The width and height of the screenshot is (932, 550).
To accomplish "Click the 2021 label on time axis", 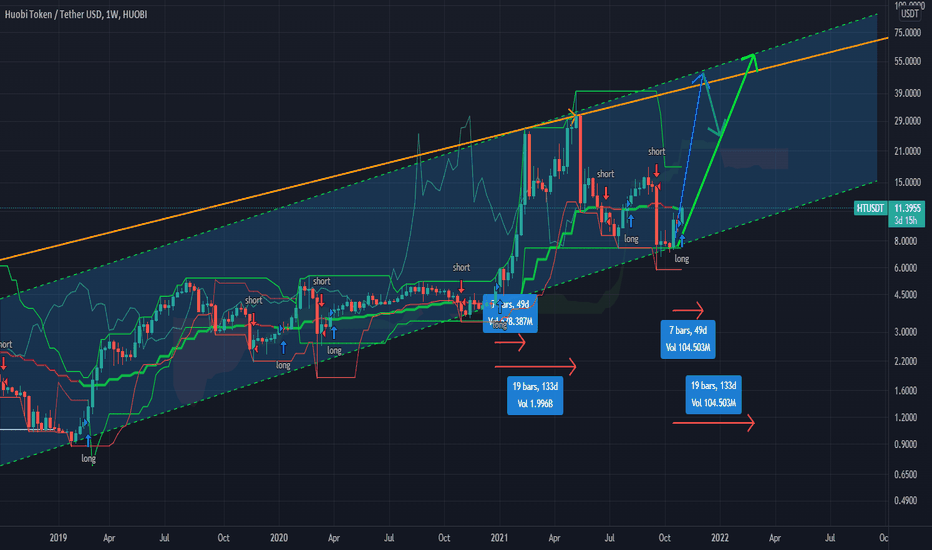I will click(x=499, y=538).
